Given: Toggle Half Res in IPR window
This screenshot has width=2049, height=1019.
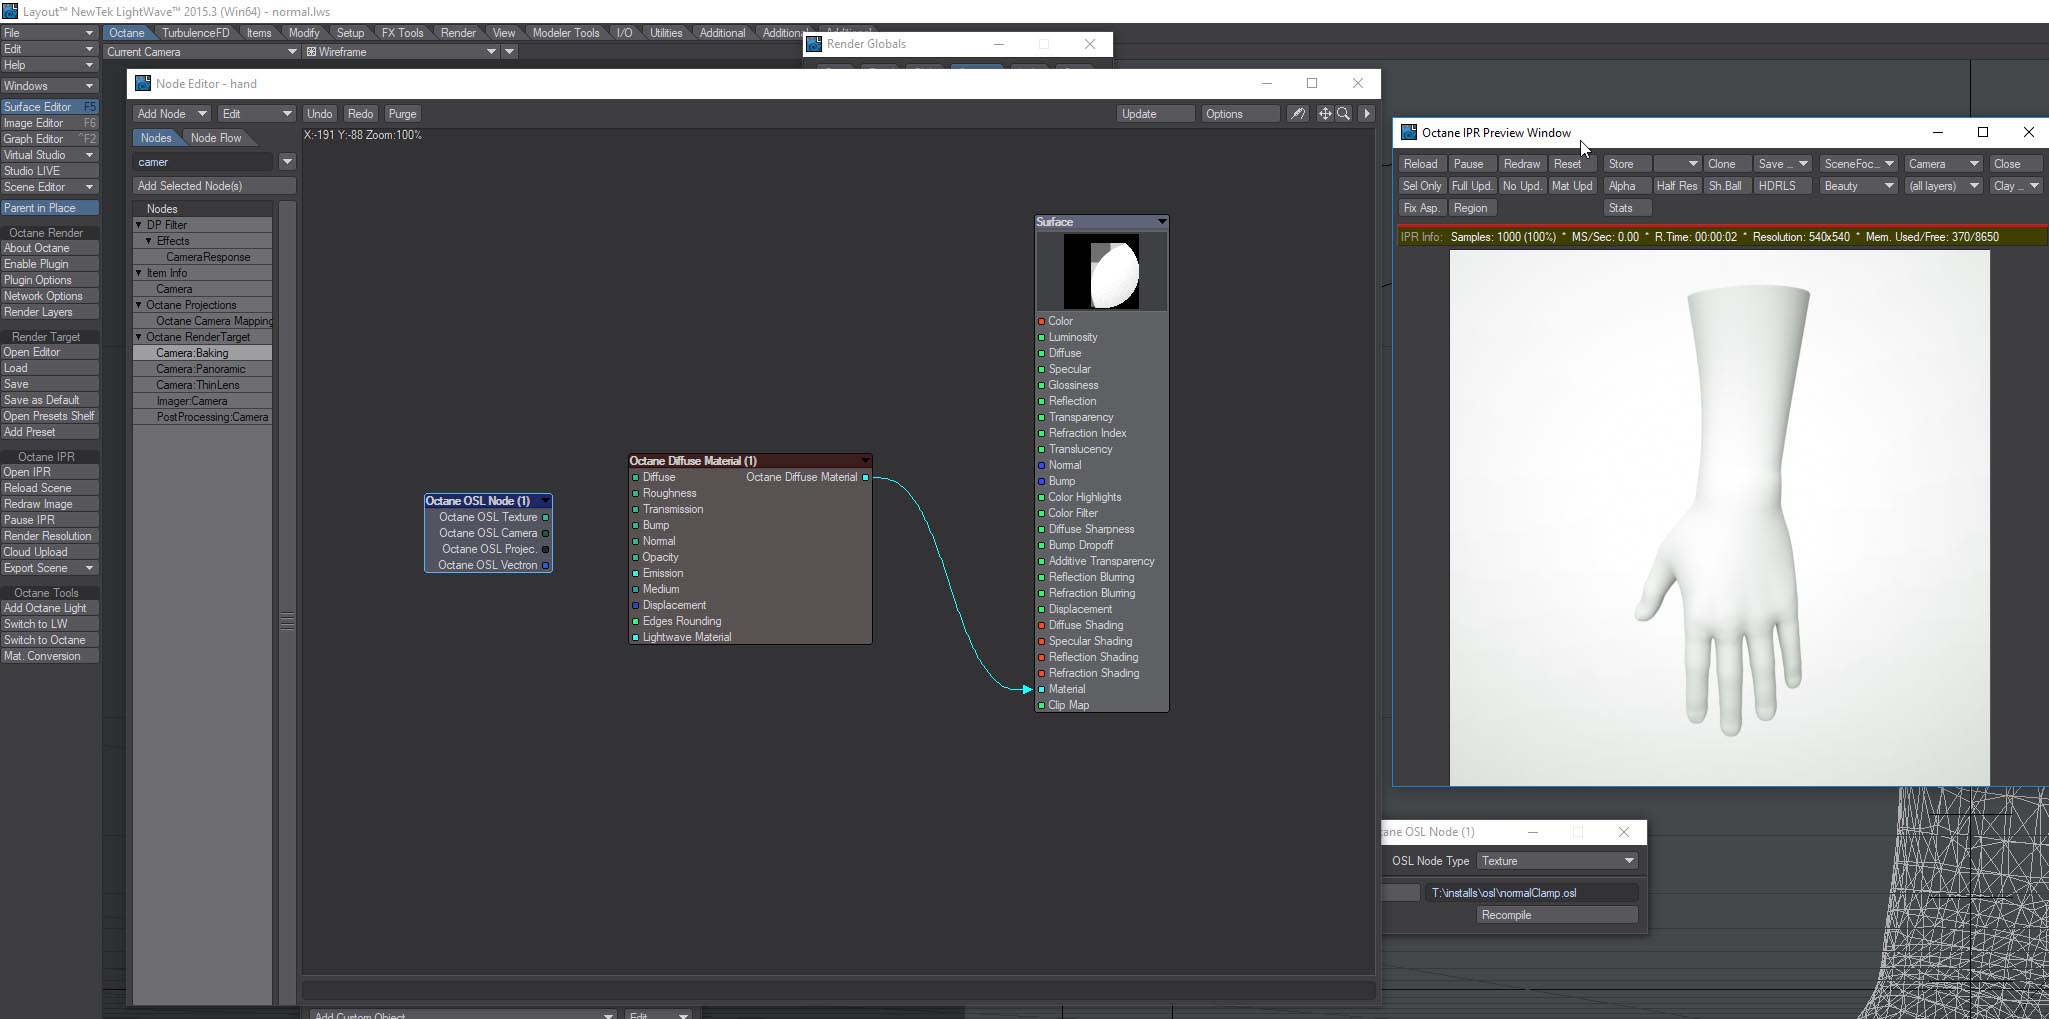Looking at the screenshot, I should (1677, 186).
